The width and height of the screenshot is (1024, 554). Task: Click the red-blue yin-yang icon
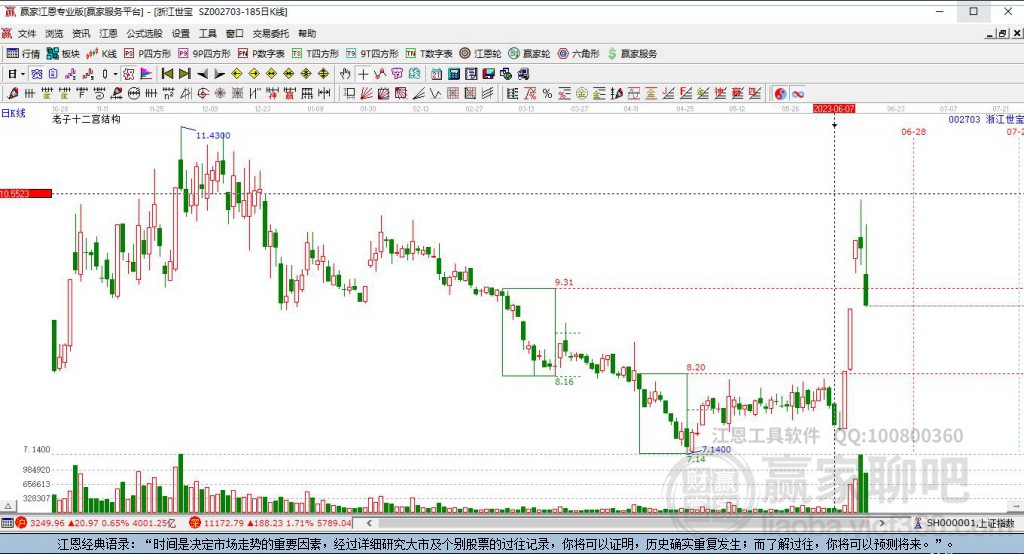[x=780, y=93]
